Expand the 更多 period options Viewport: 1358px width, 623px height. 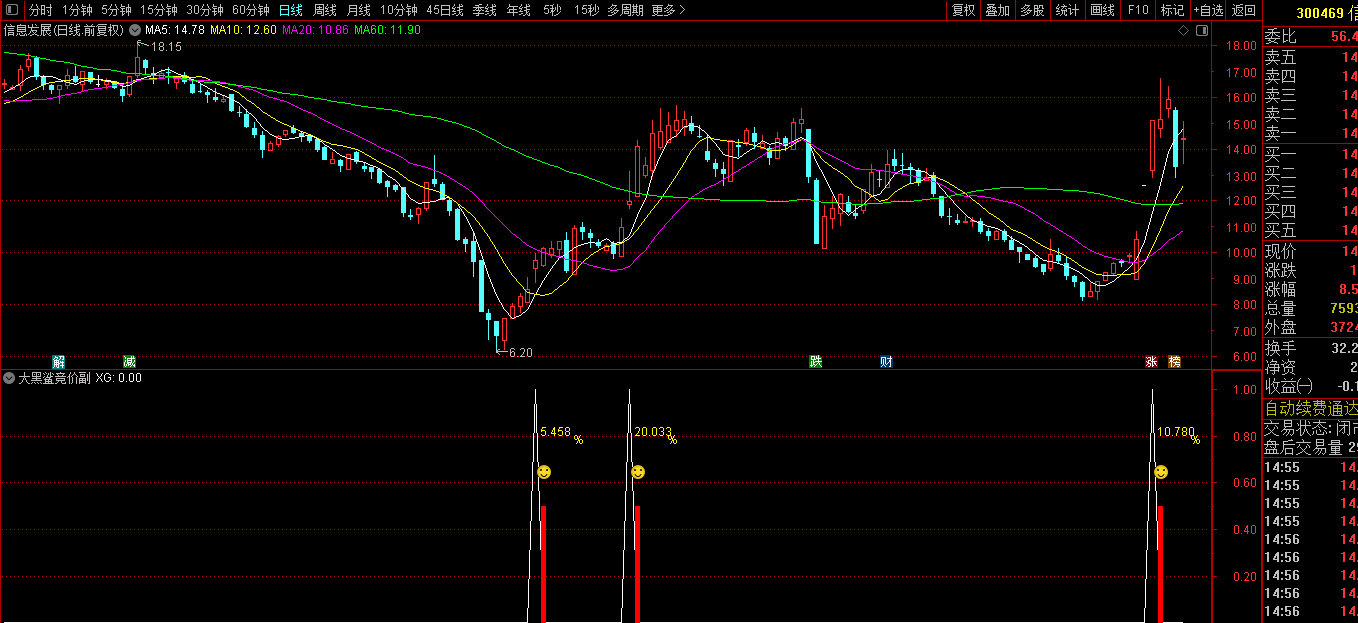[668, 10]
